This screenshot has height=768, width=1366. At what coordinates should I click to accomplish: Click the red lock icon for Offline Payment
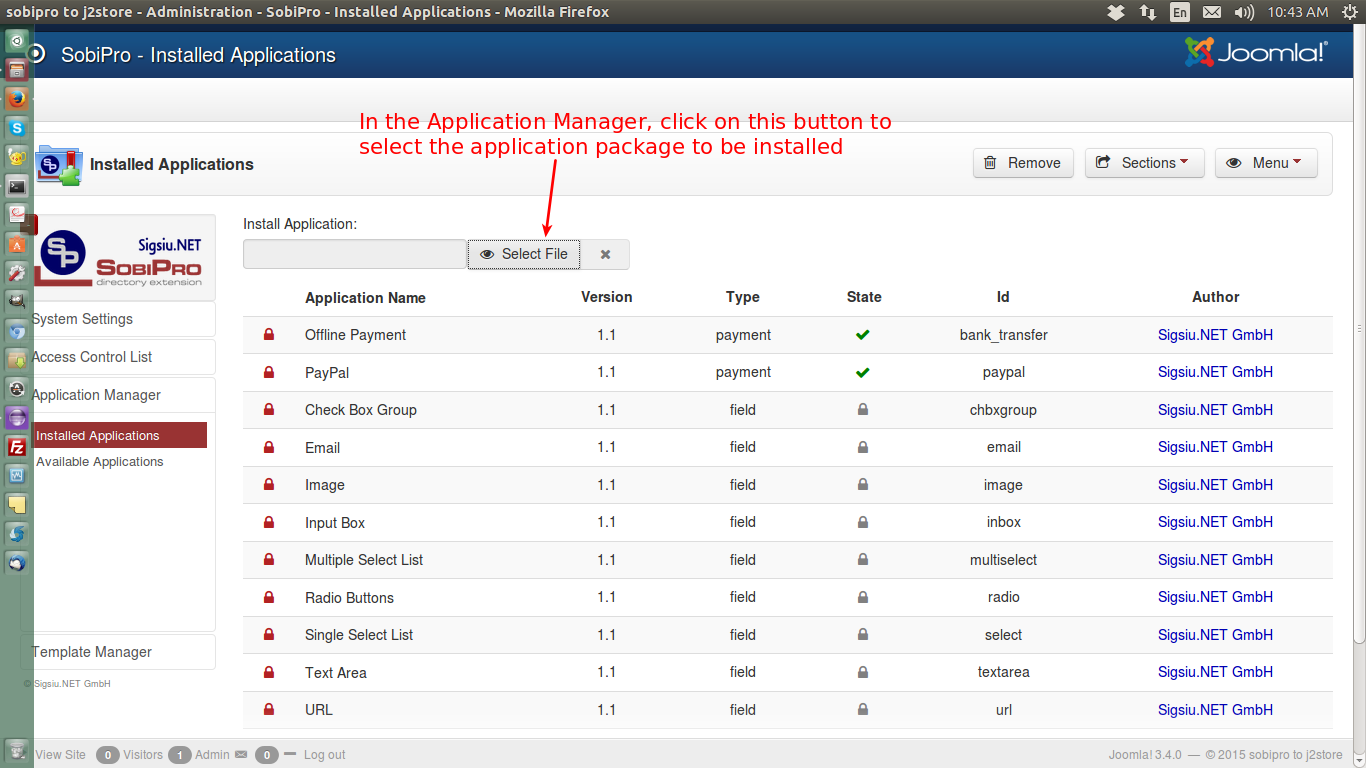(x=269, y=335)
